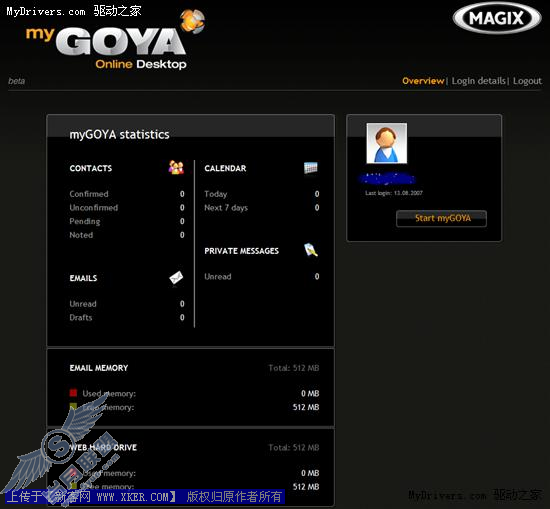Open the CALENDAR section heading
Viewport: 550px width, 509px height.
(x=225, y=168)
